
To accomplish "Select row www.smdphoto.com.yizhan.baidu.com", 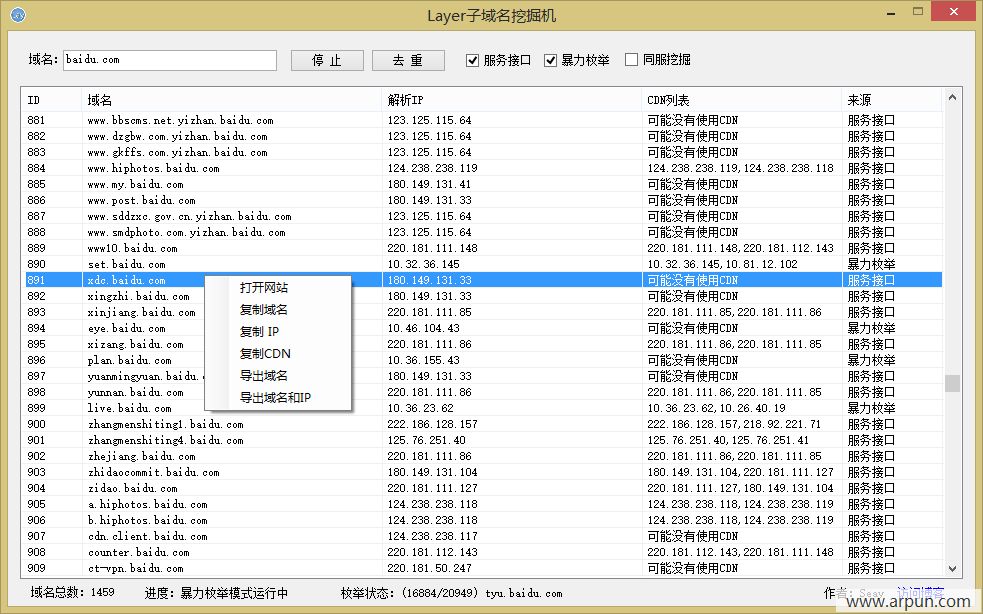I will 483,232.
